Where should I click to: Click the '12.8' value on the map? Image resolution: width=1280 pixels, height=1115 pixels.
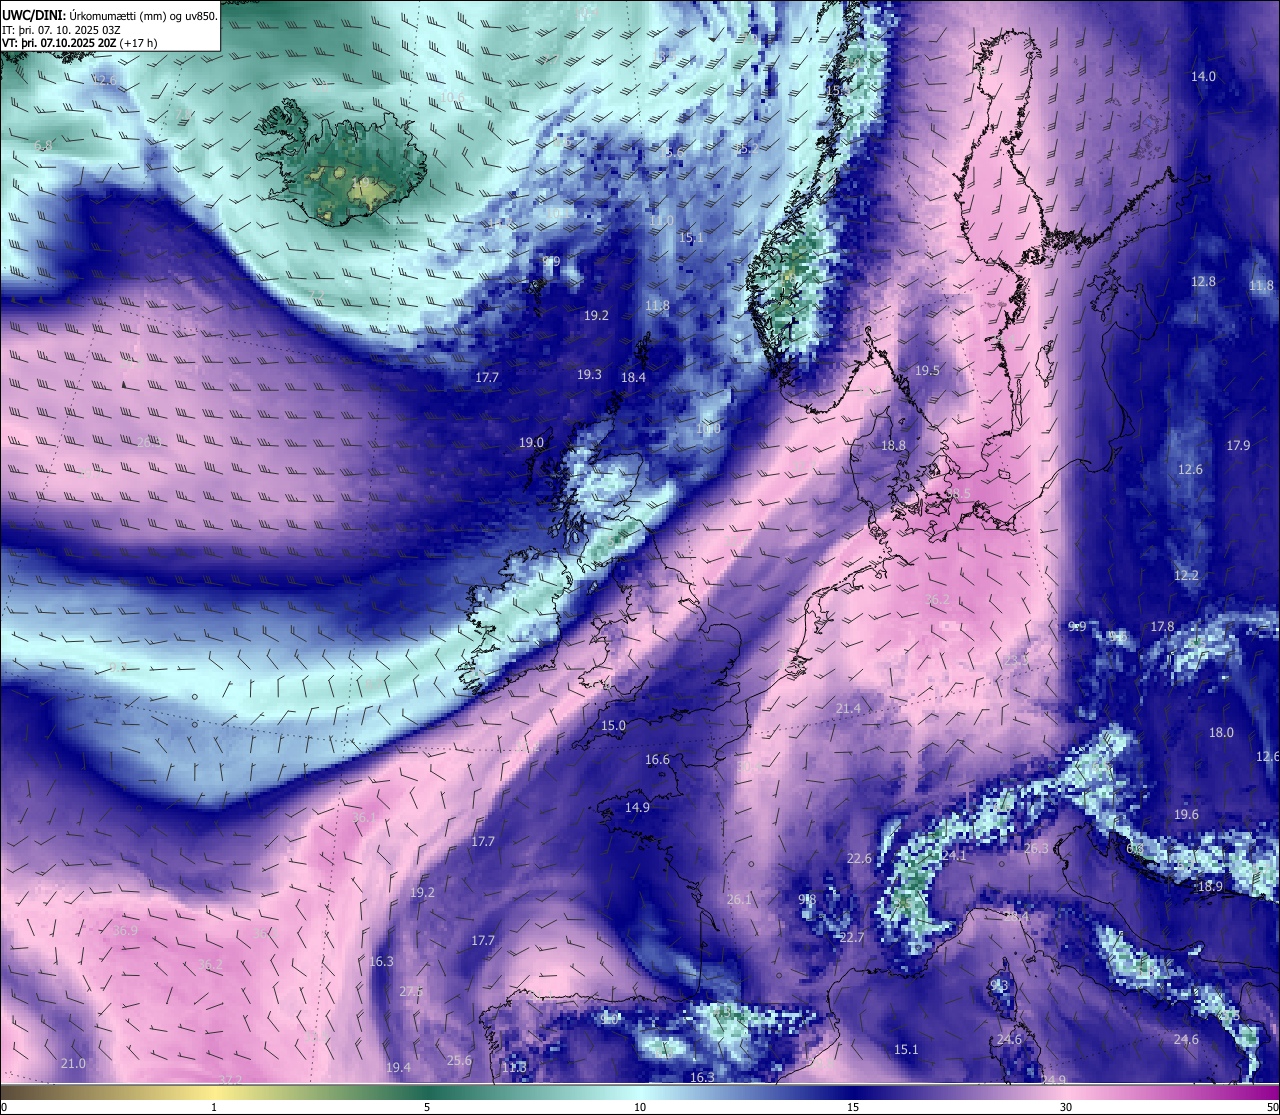tap(1203, 282)
